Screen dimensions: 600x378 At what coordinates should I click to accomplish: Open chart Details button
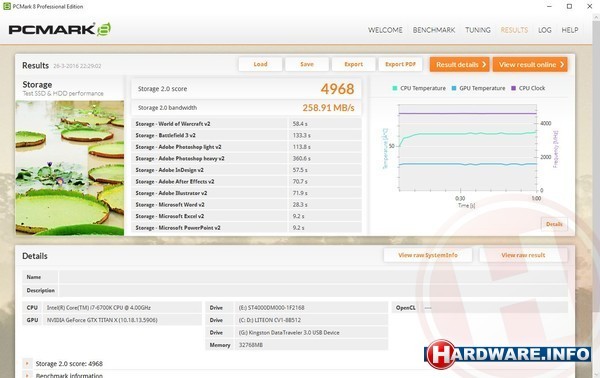click(554, 224)
